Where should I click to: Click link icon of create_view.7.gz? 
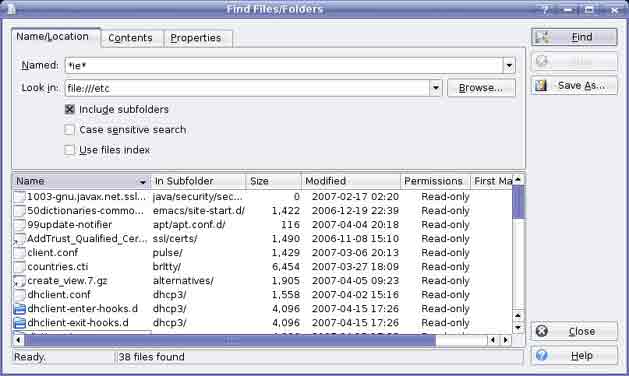(20, 281)
